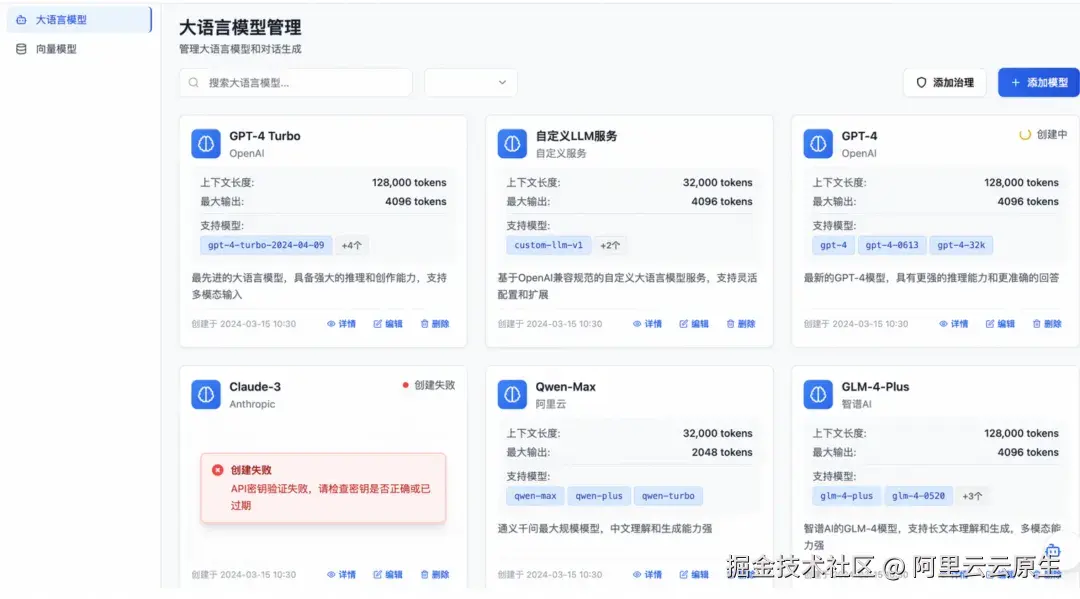Click the qwen-max tag

pyautogui.click(x=535, y=496)
